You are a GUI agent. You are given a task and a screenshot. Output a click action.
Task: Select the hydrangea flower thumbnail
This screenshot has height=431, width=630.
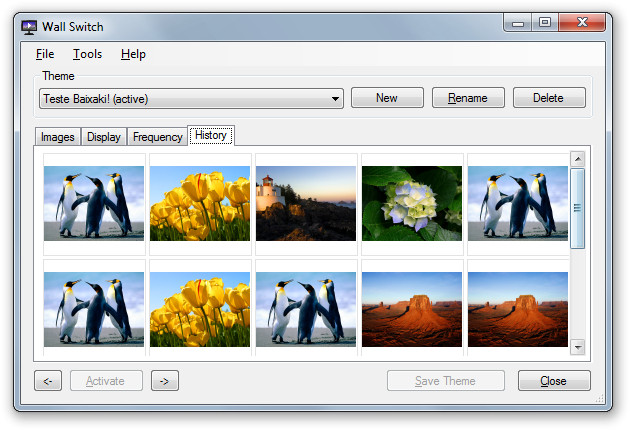[412, 204]
